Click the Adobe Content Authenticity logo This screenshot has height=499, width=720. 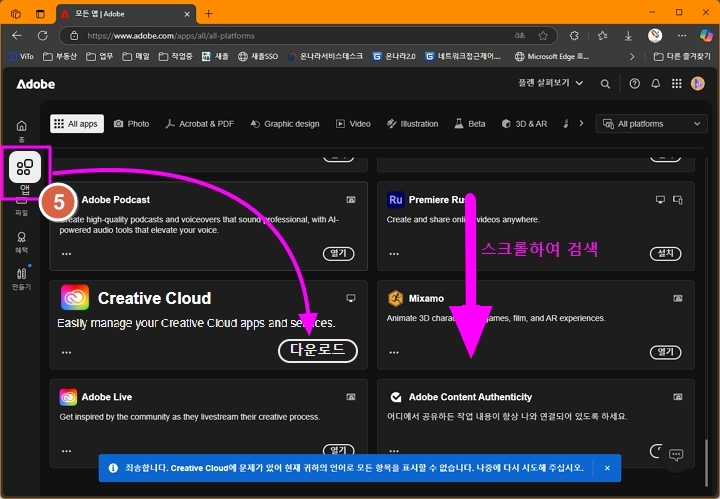(x=395, y=397)
